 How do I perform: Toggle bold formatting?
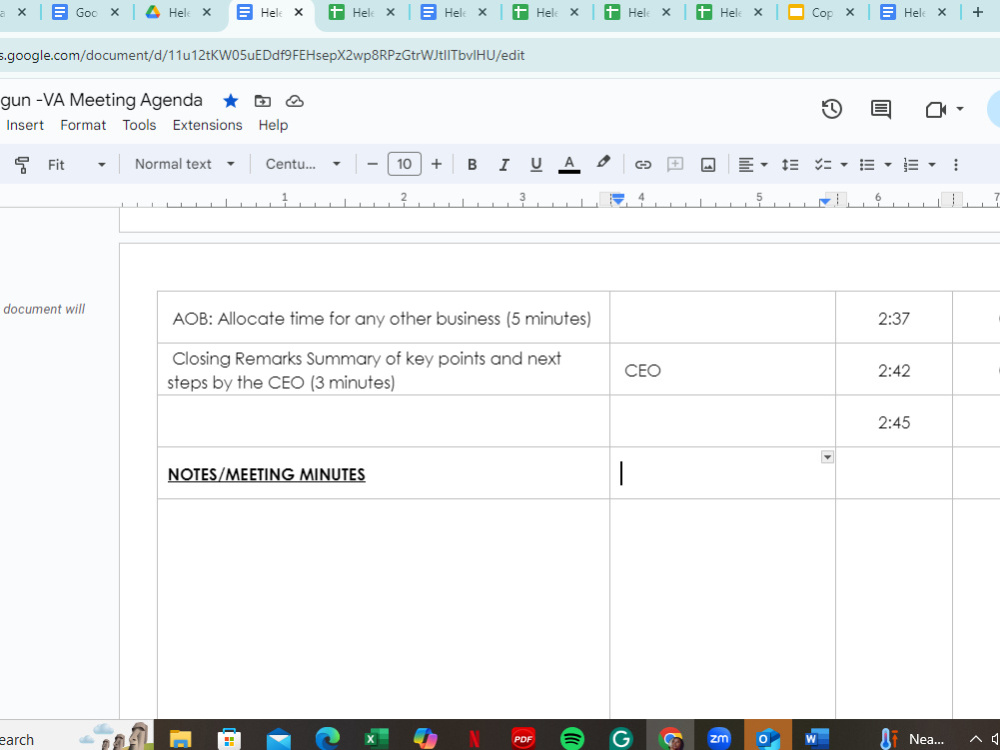472,165
